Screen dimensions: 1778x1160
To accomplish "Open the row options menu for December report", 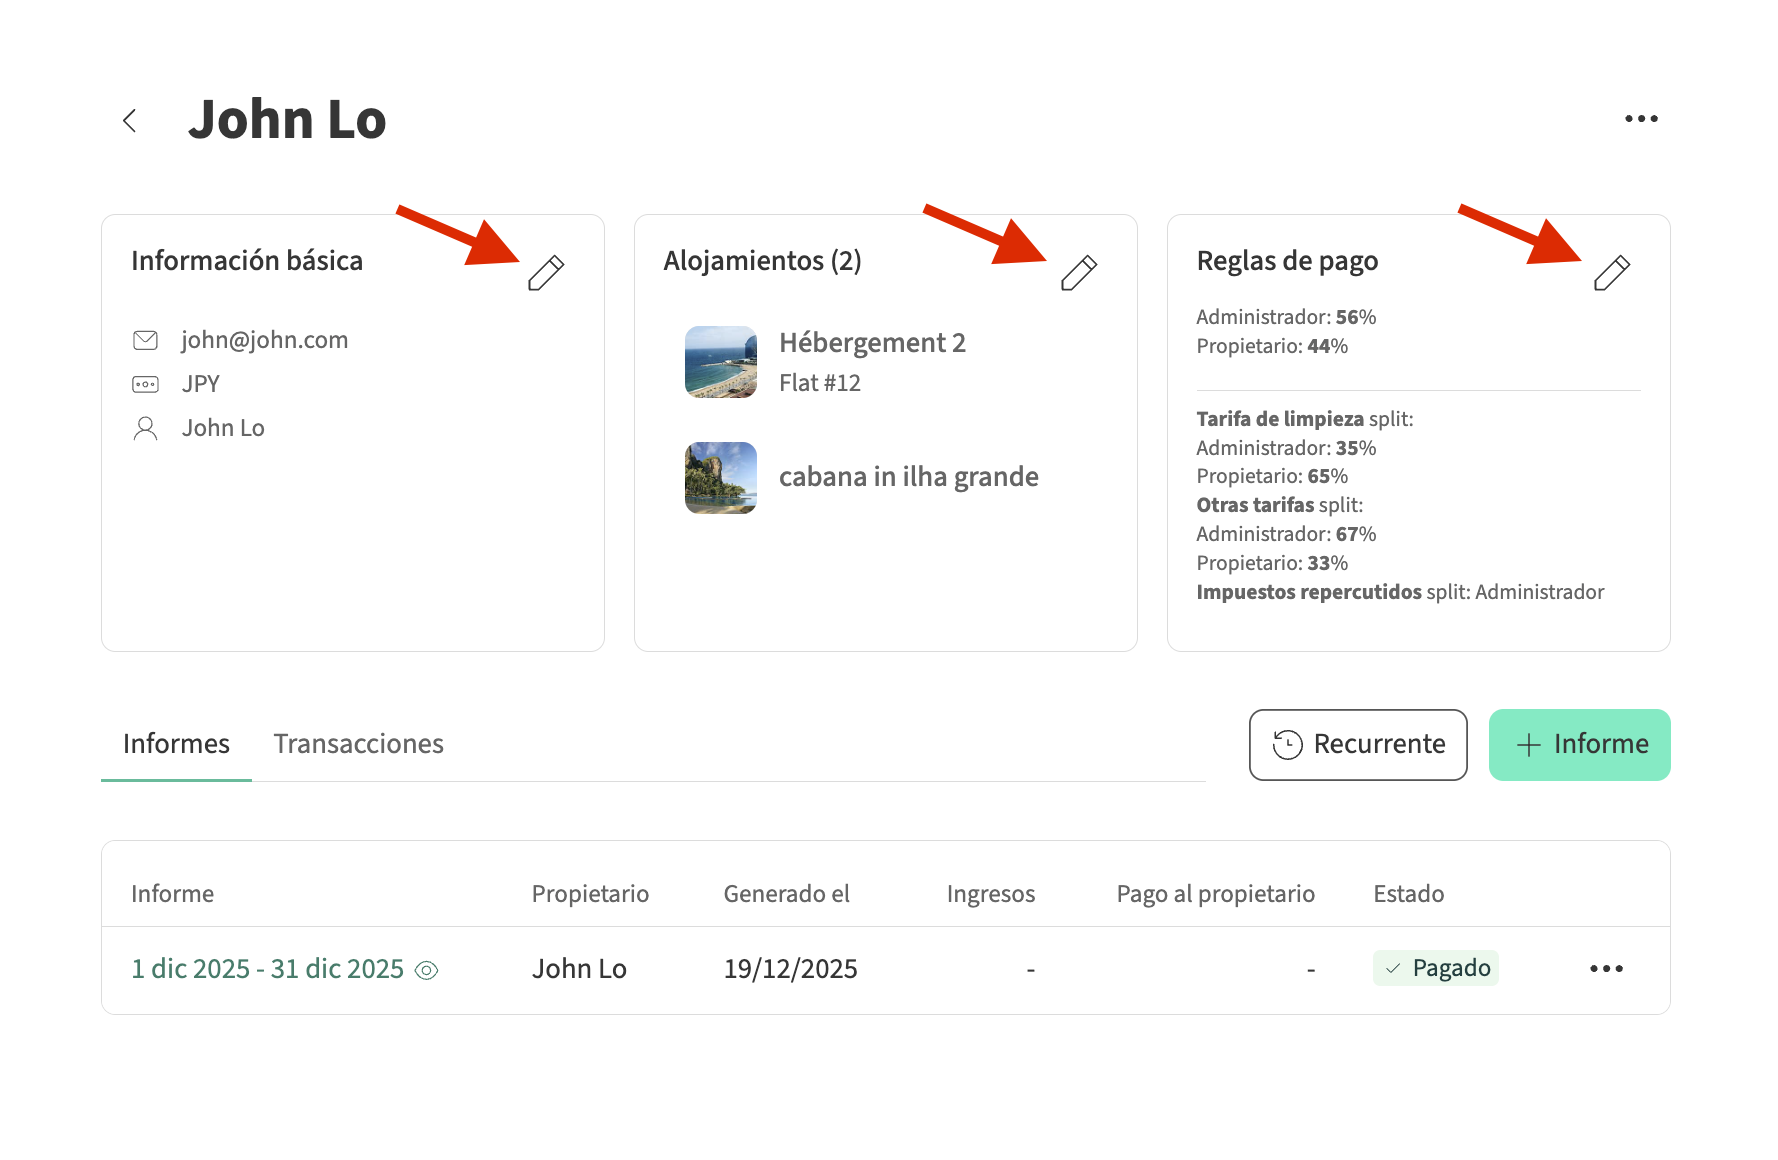I will click(x=1606, y=969).
